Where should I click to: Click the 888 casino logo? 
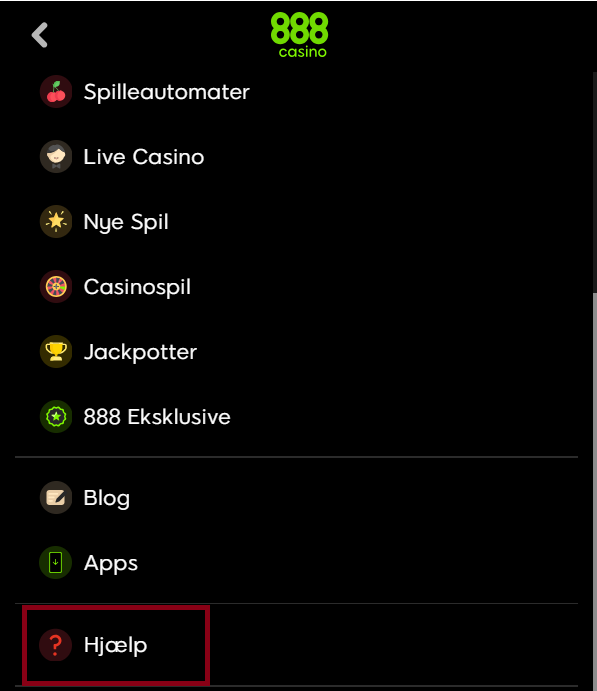coord(300,35)
